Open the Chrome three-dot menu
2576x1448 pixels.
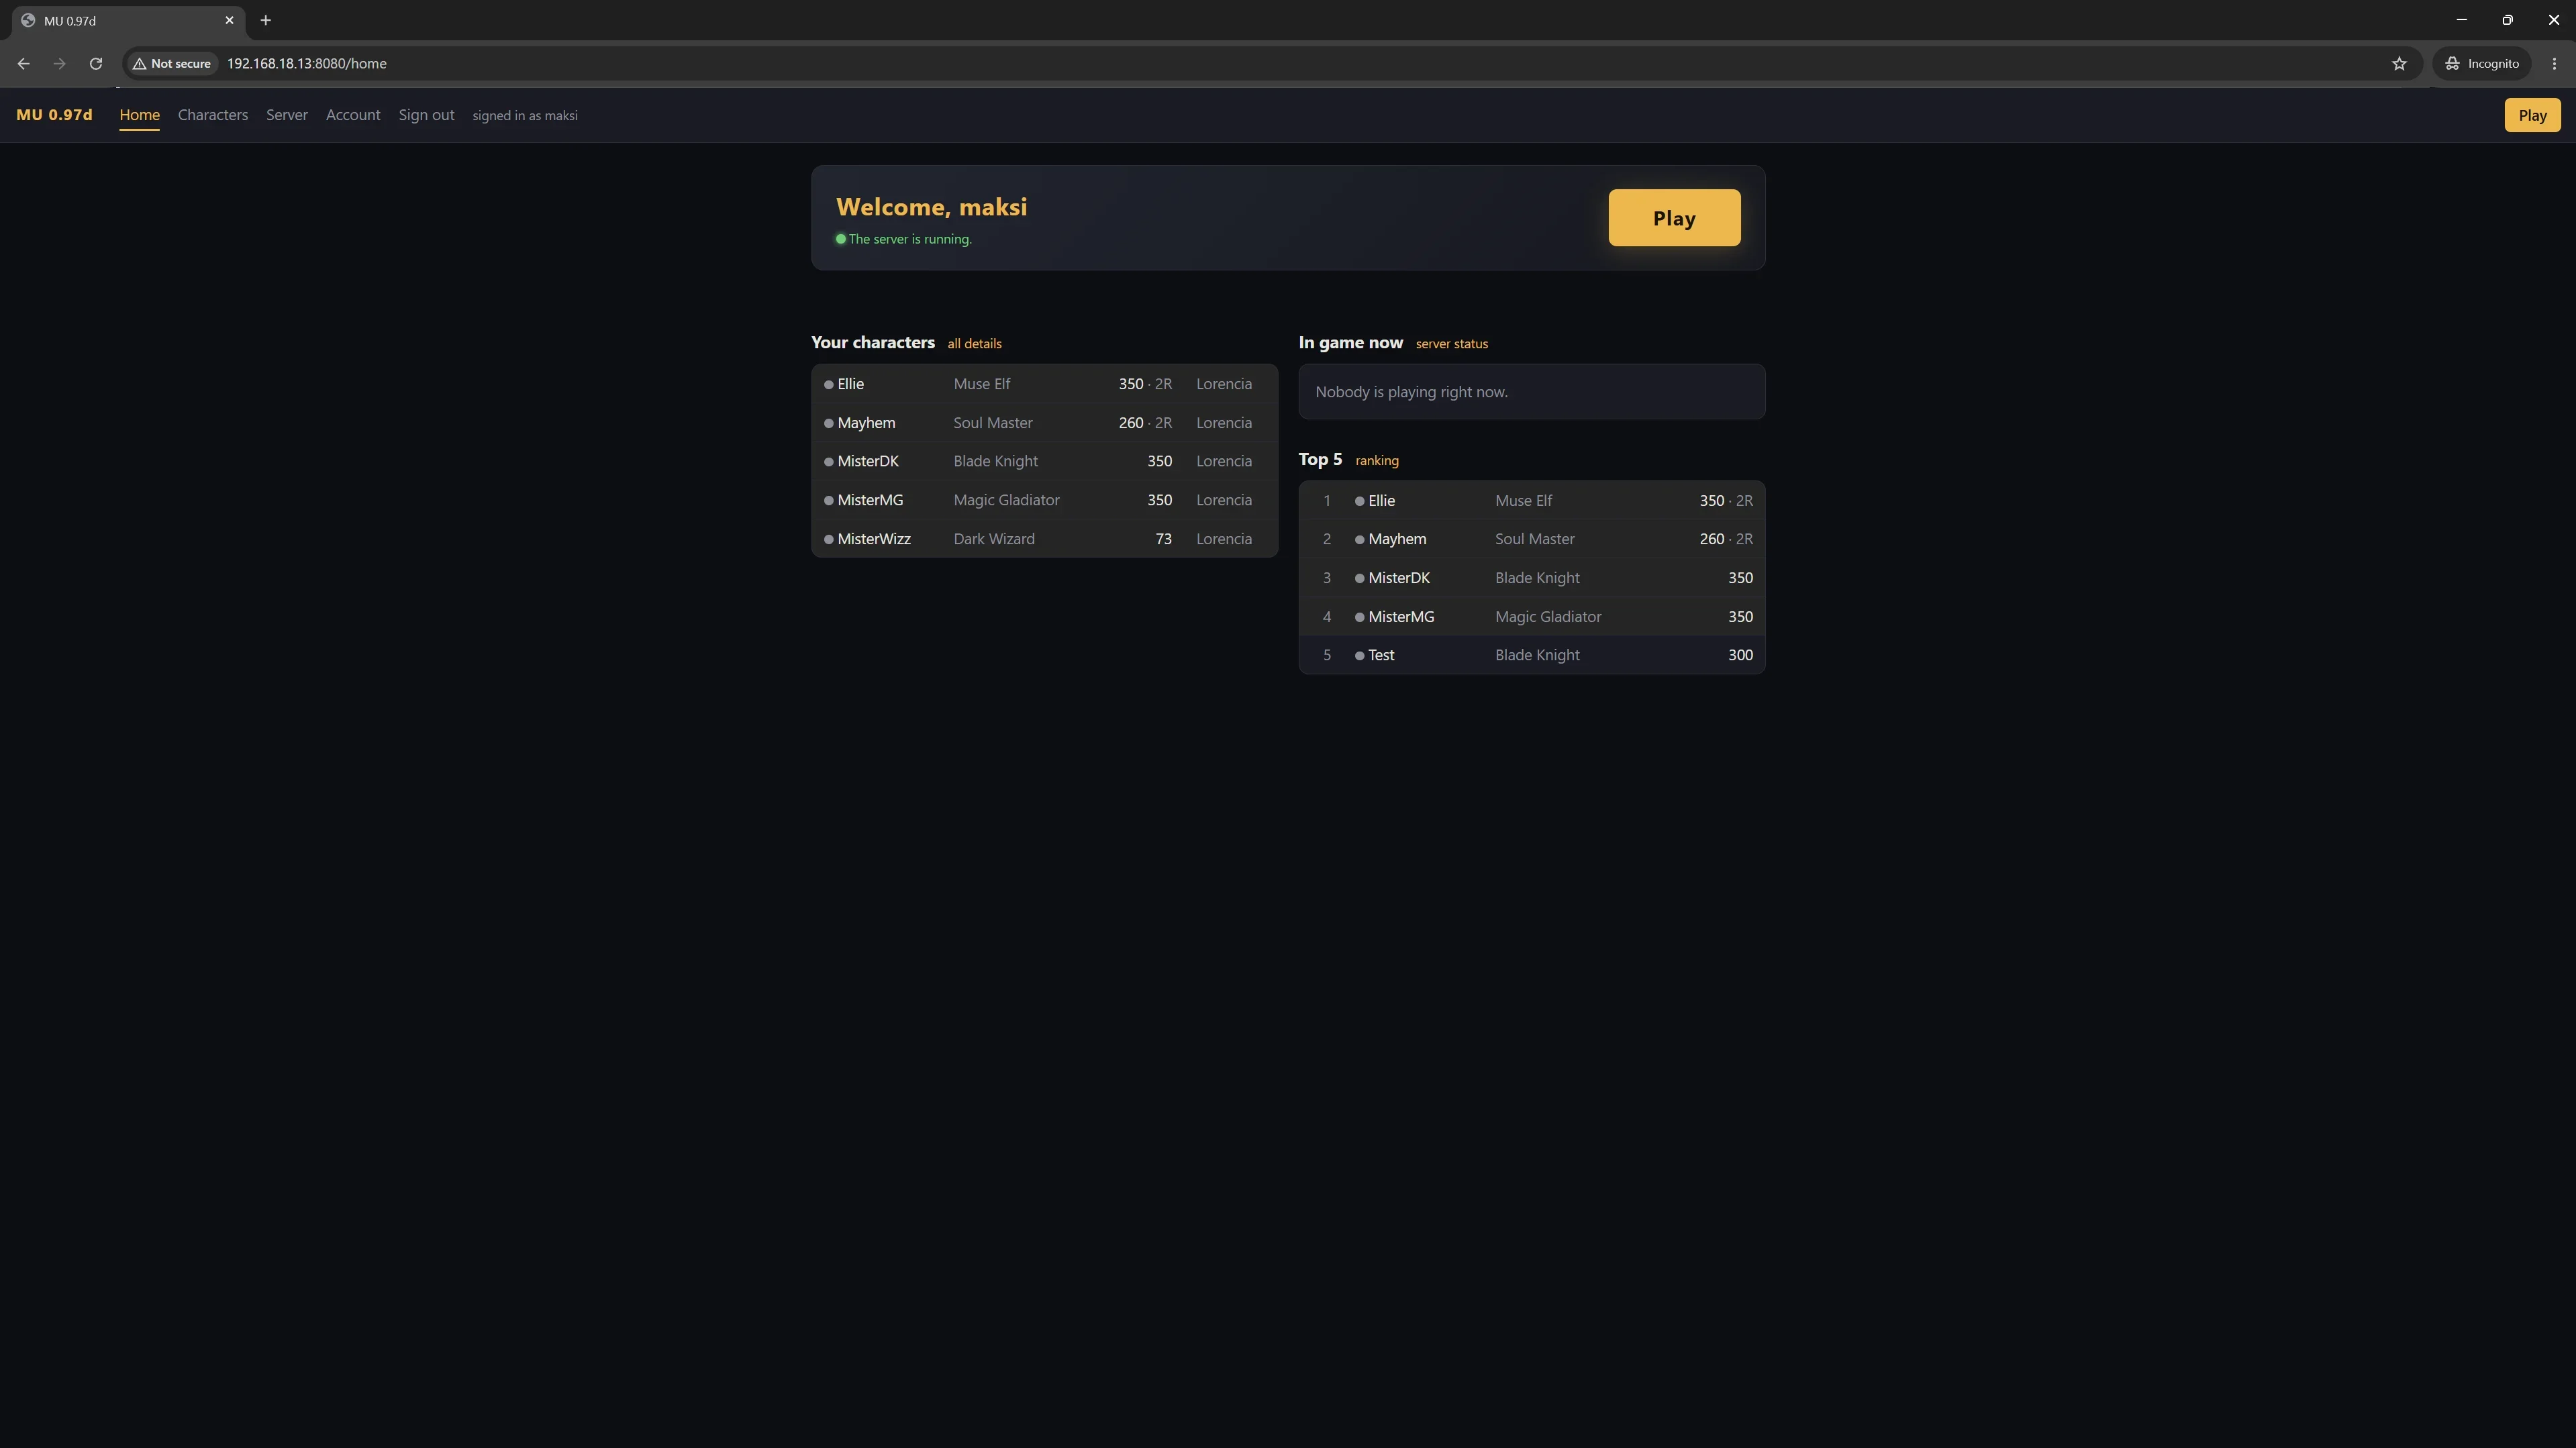tap(2554, 63)
